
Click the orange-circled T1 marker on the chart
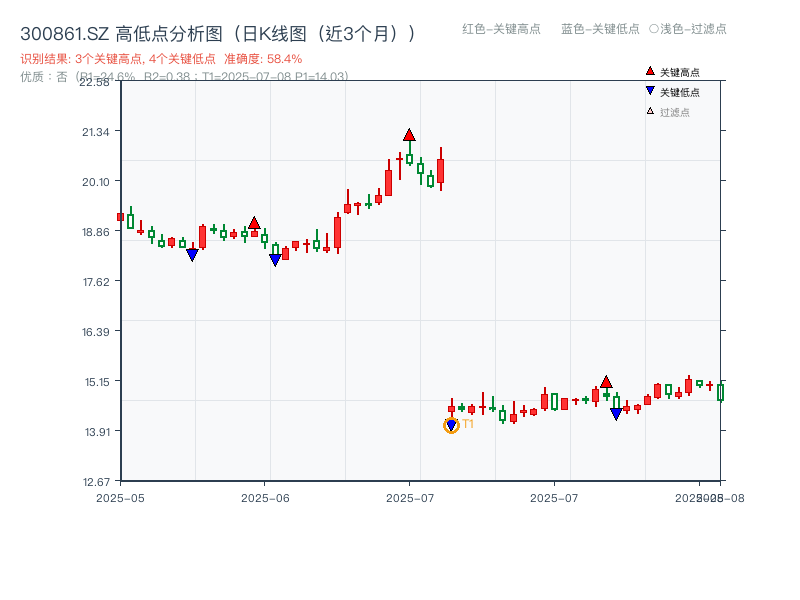point(450,424)
